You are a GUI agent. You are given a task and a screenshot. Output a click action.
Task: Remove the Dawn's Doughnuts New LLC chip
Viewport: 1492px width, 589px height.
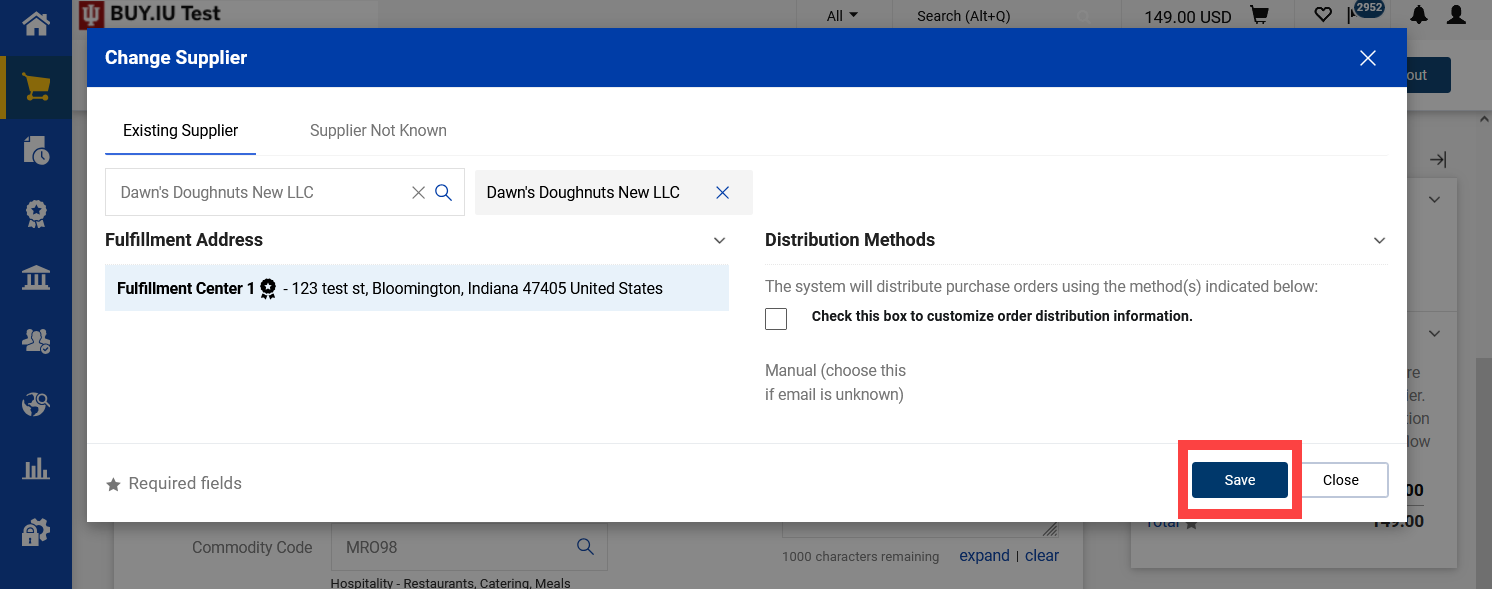pos(722,192)
